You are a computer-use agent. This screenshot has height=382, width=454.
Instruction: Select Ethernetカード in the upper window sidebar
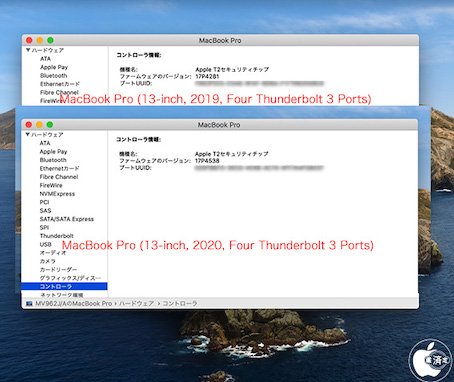coord(60,84)
